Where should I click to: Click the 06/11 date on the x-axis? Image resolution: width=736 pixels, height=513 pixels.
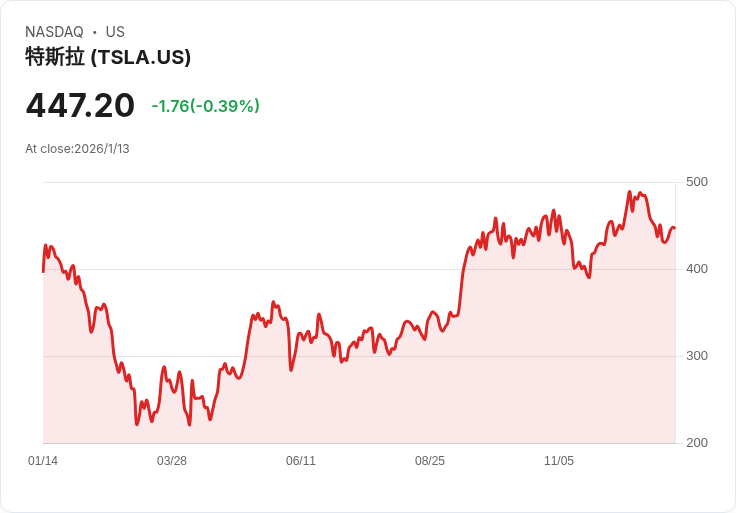301,461
